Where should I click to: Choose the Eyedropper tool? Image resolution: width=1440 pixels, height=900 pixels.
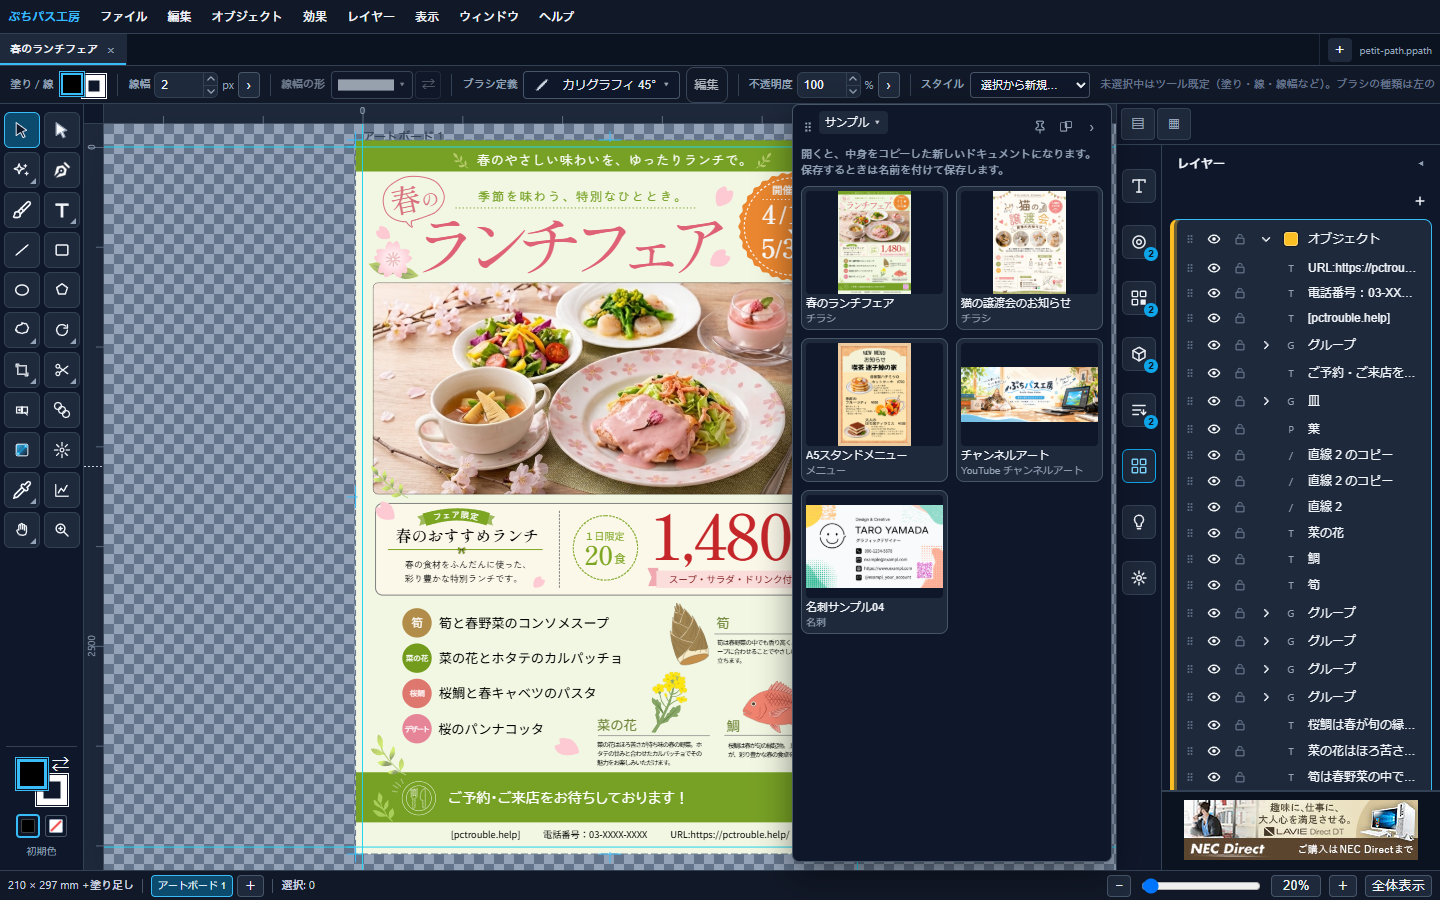22,490
